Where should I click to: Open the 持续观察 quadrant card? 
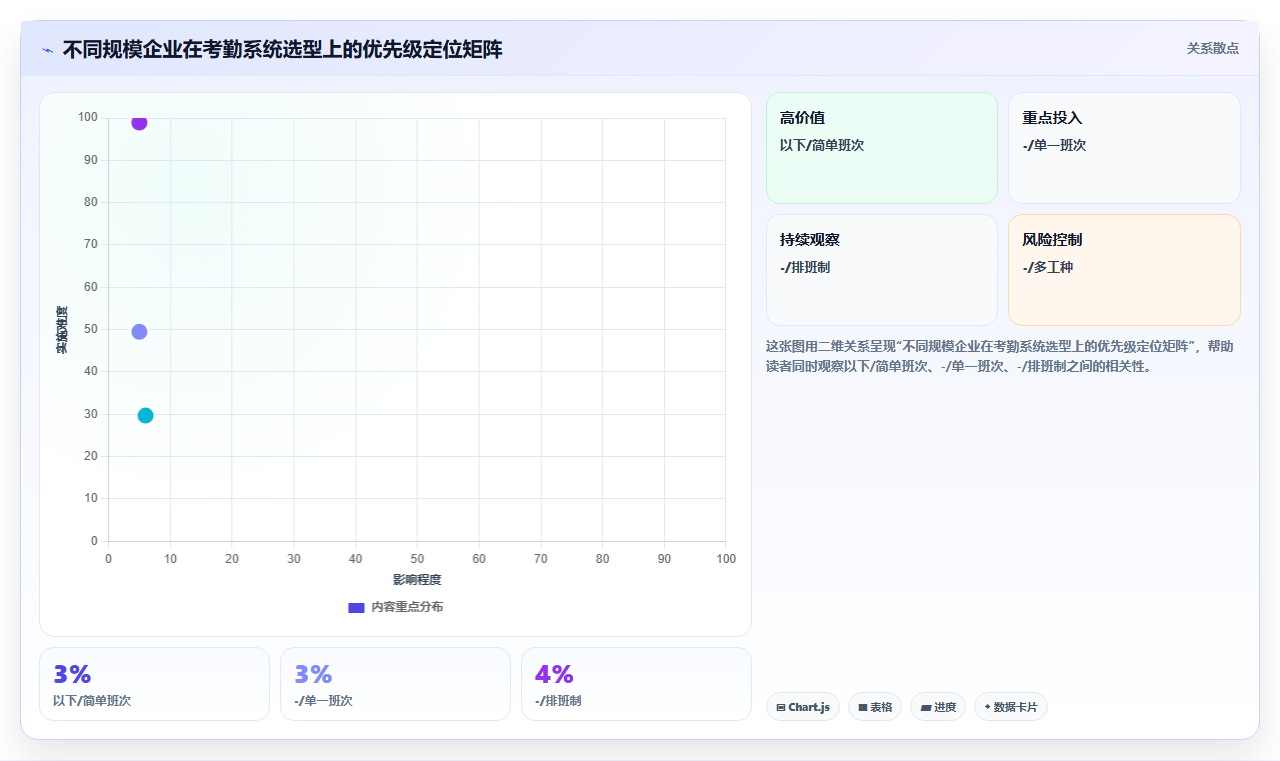(x=882, y=270)
